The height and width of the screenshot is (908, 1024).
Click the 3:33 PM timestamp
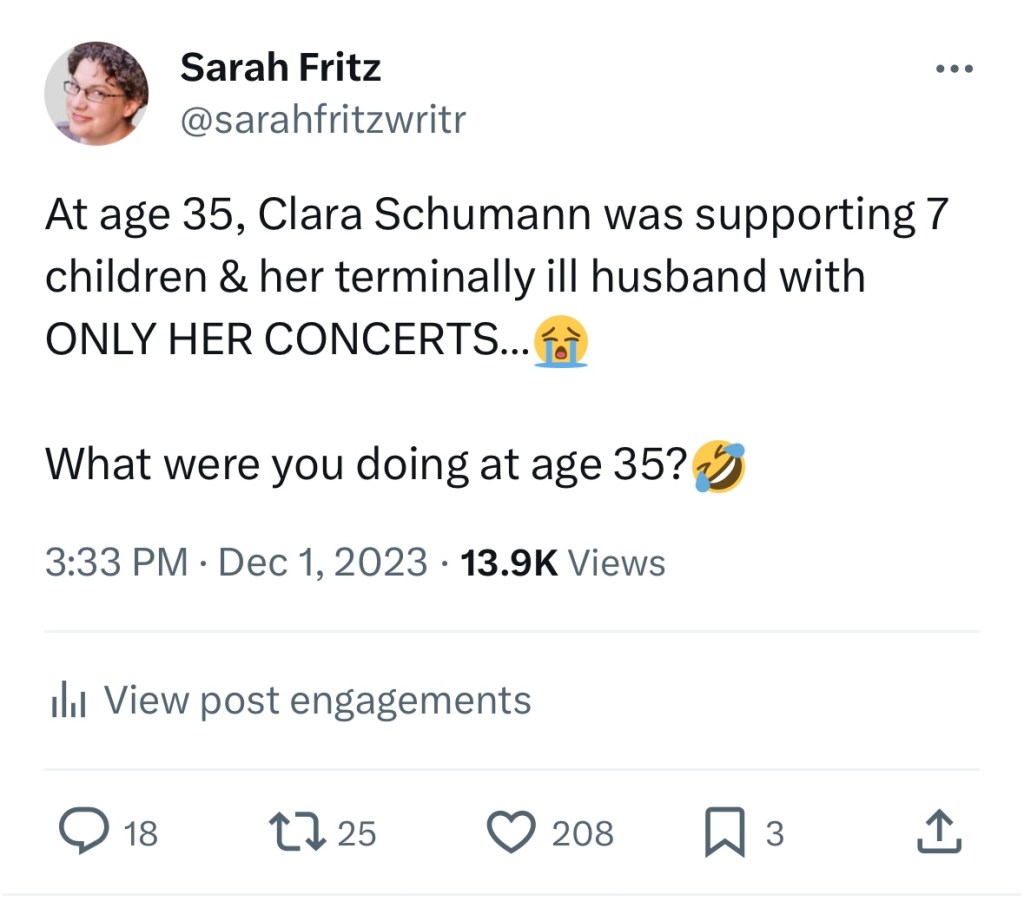(x=117, y=562)
